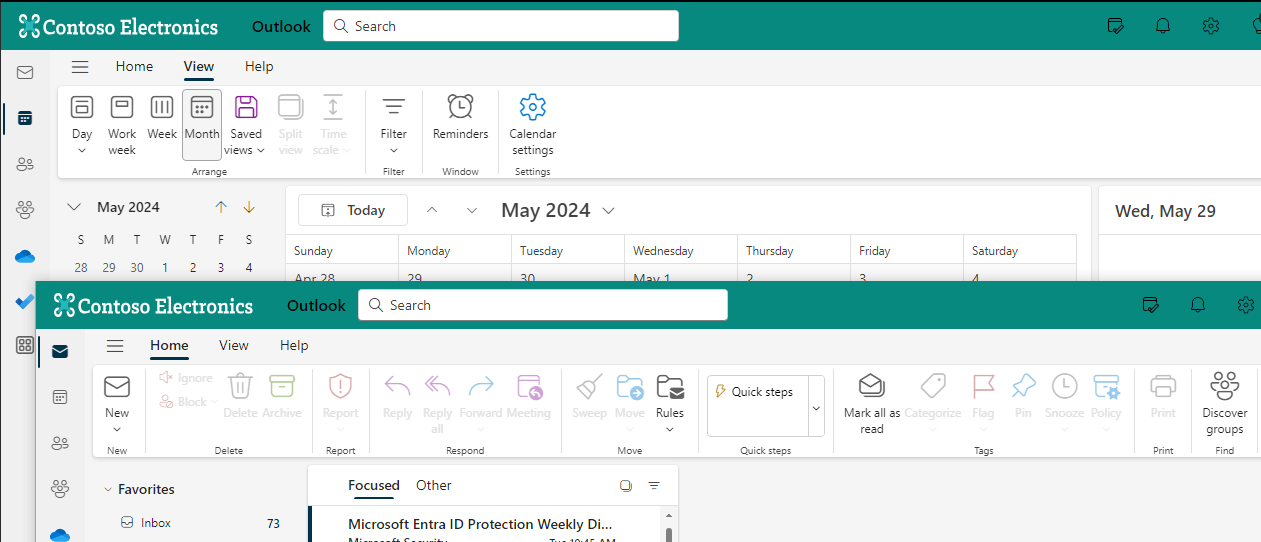
Task: Click orange up arrow in mini calendar
Action: click(221, 207)
